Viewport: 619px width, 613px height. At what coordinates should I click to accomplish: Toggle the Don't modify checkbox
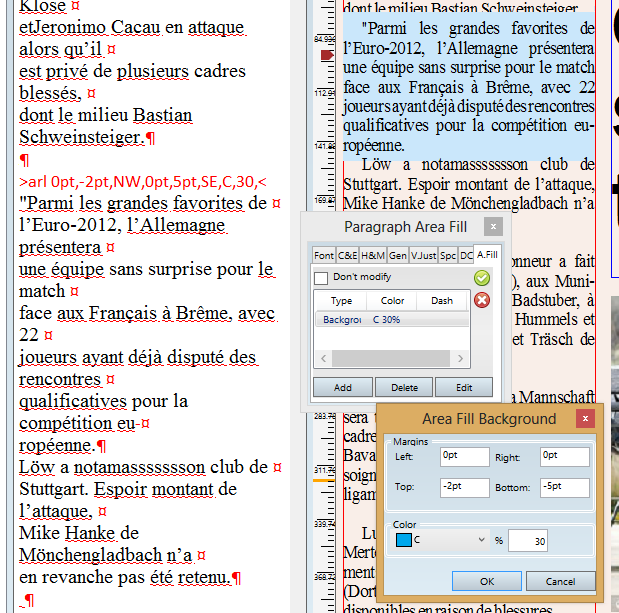click(x=321, y=278)
